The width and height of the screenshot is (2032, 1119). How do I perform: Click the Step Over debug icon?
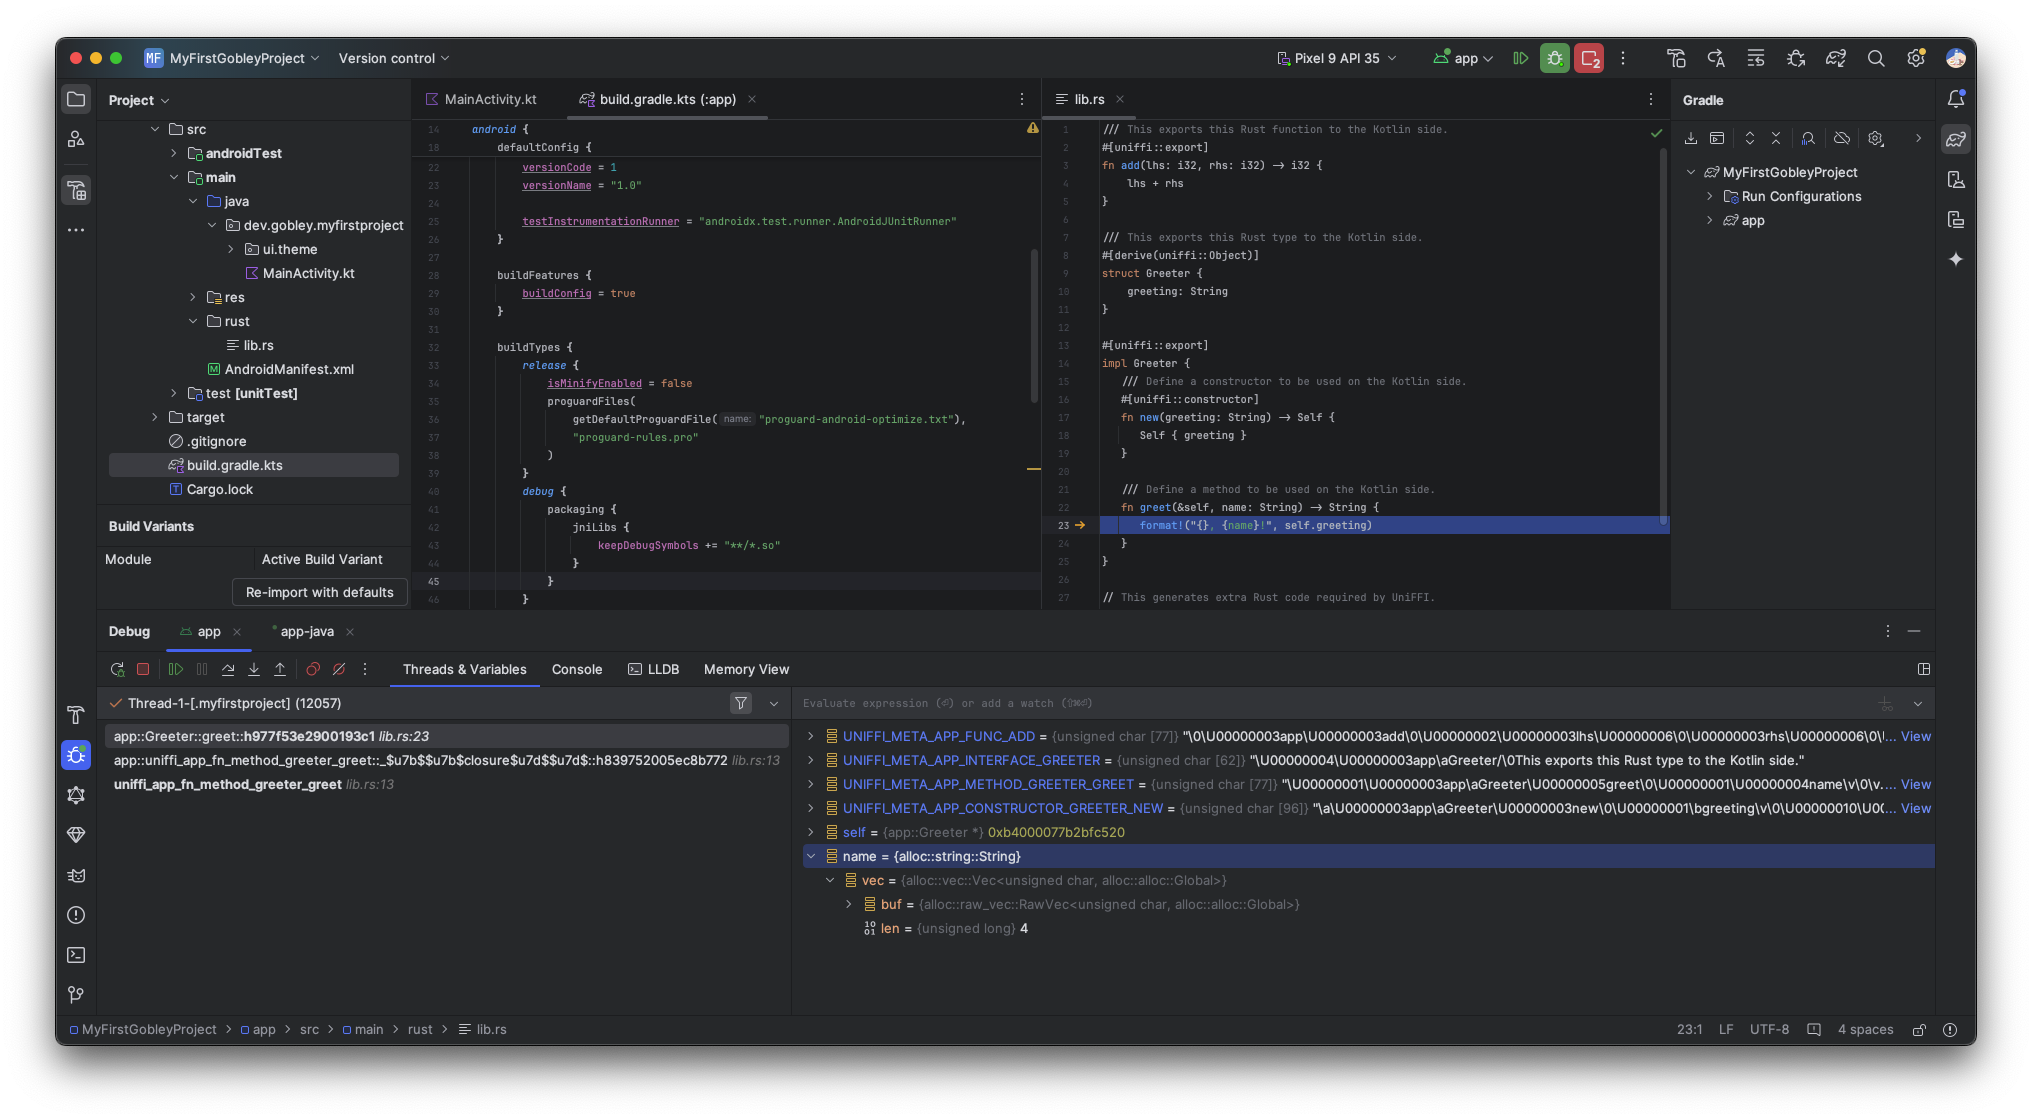pos(228,669)
